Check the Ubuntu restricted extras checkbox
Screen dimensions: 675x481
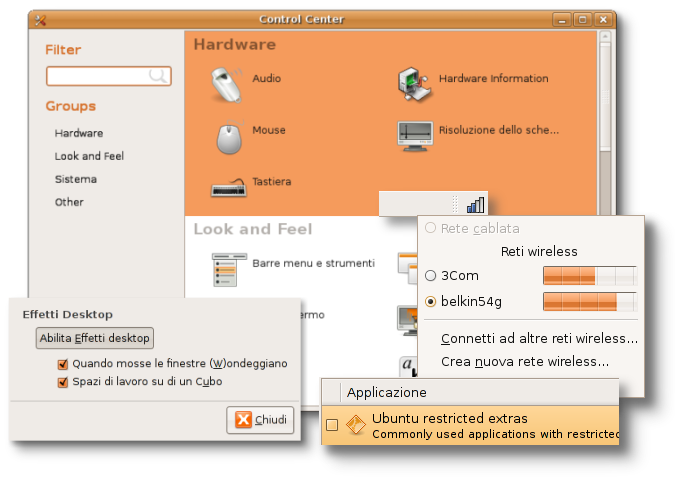[x=332, y=426]
